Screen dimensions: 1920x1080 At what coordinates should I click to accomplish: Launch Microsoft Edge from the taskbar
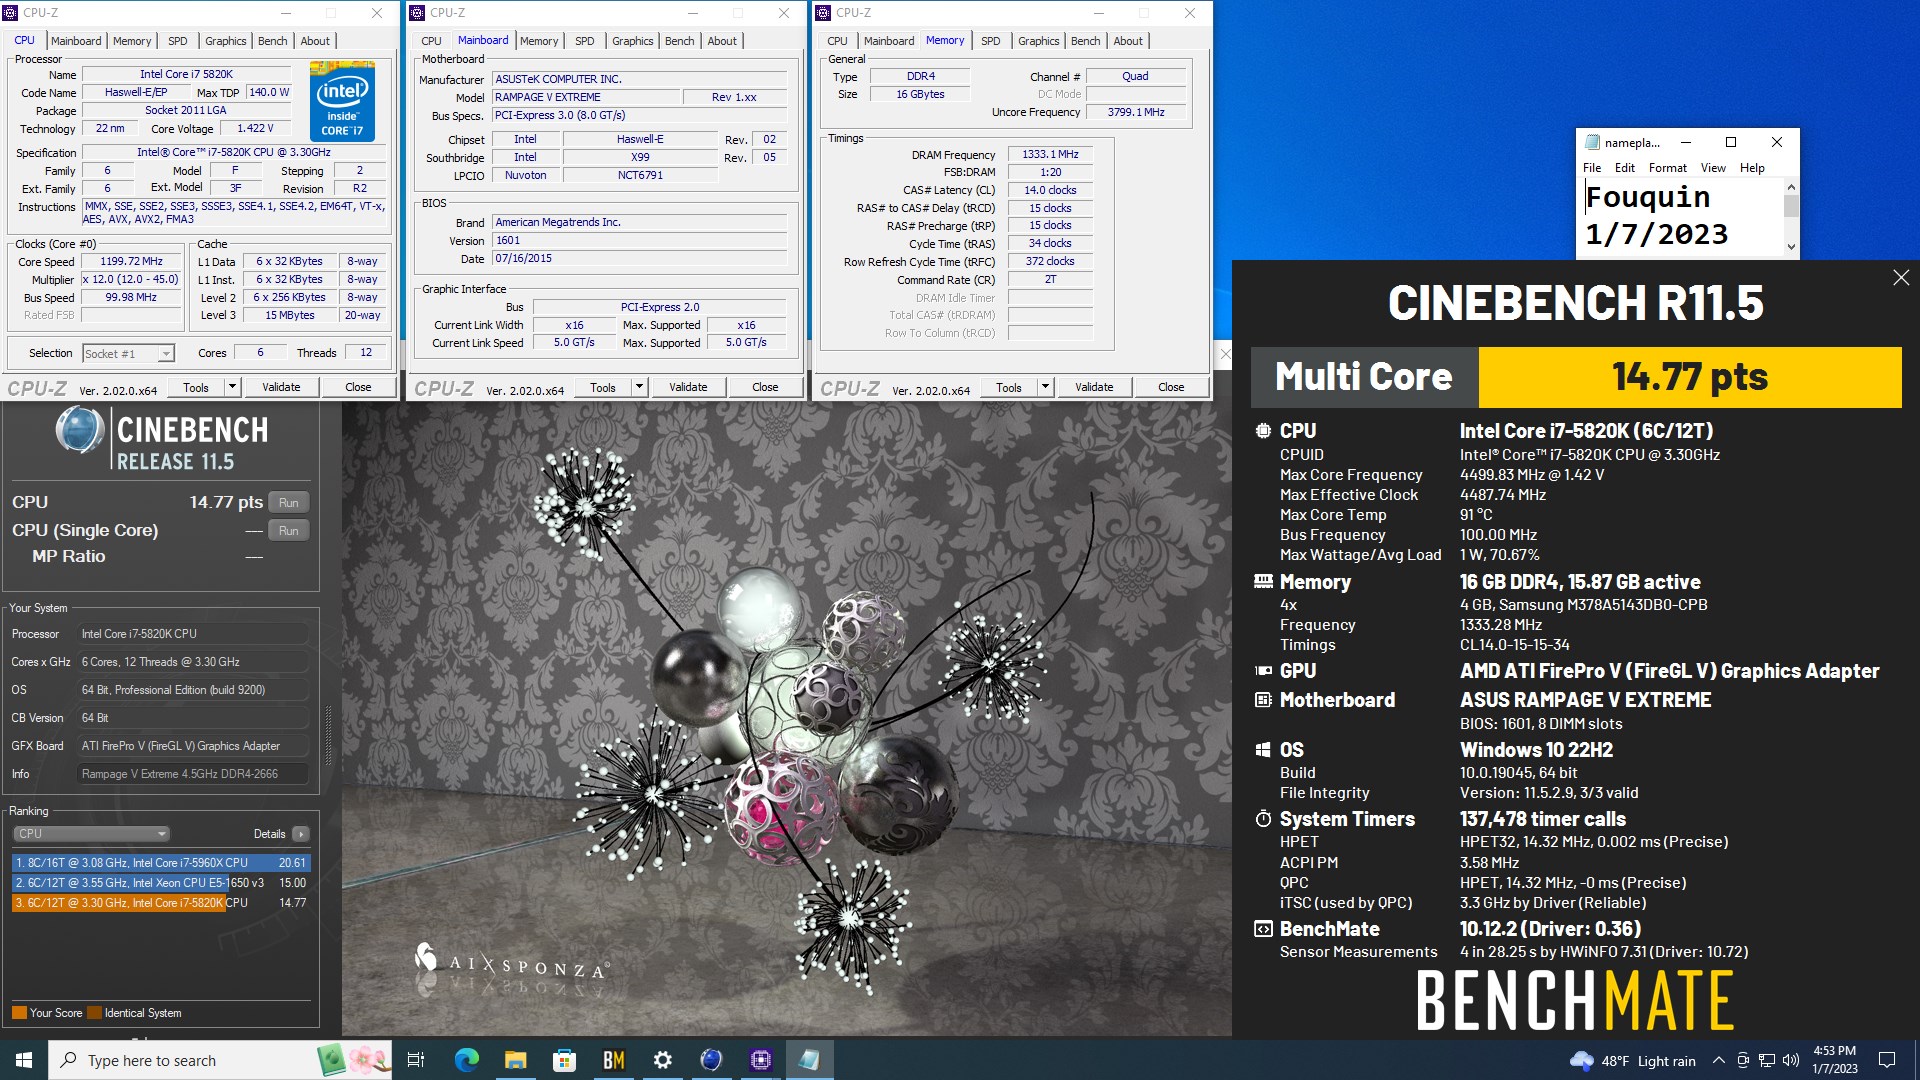[x=466, y=1060]
